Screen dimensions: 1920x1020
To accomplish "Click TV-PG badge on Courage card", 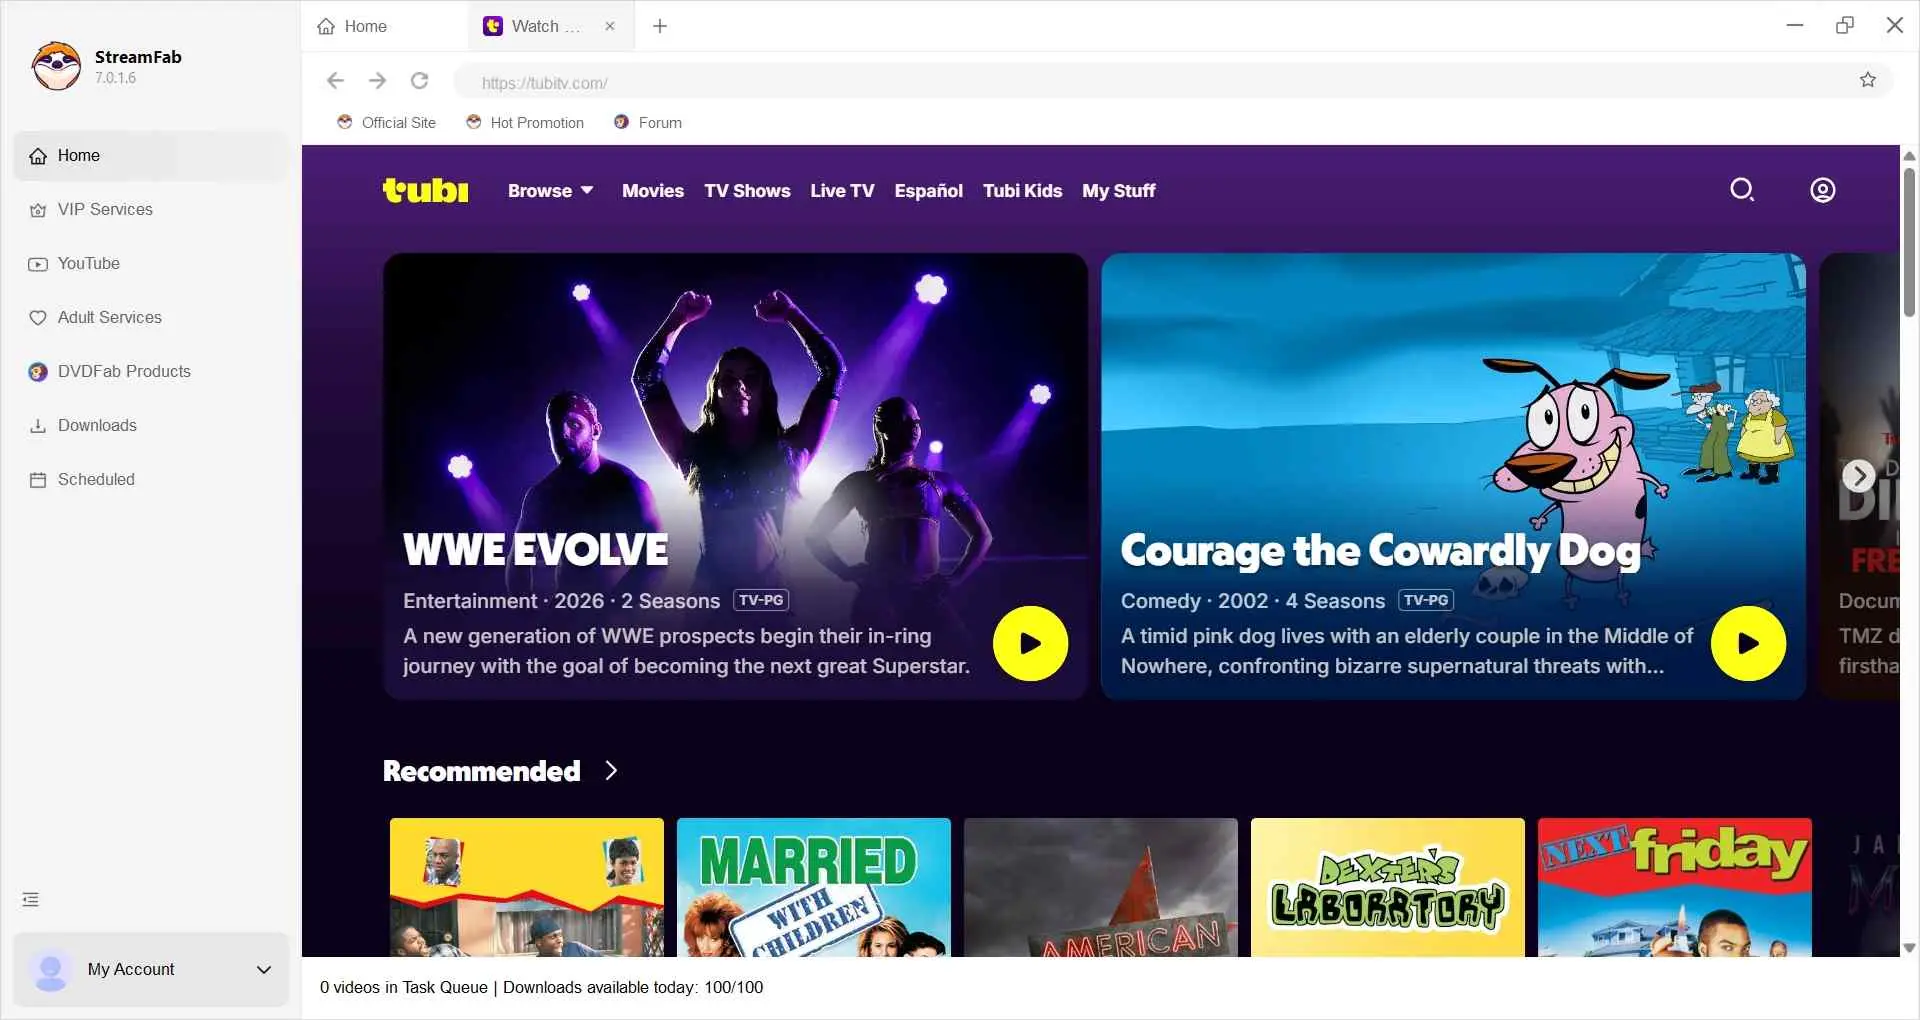I will coord(1426,601).
